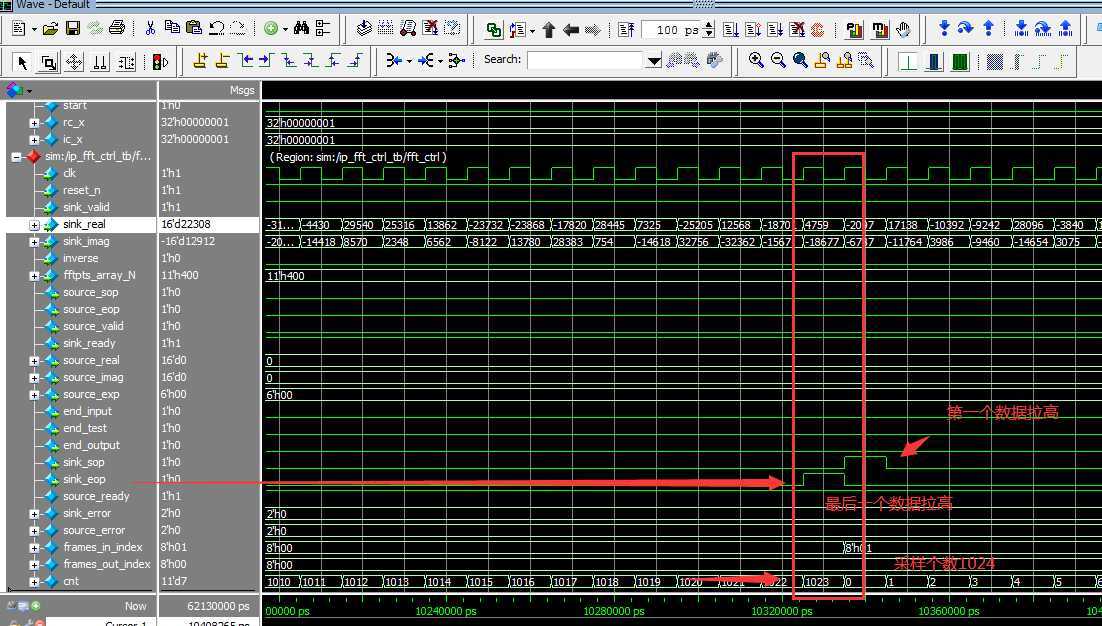Image resolution: width=1102 pixels, height=626 pixels.
Task: Collapse the sim:/ip_fft_ctrl_tb/f... region
Action: (x=15, y=157)
